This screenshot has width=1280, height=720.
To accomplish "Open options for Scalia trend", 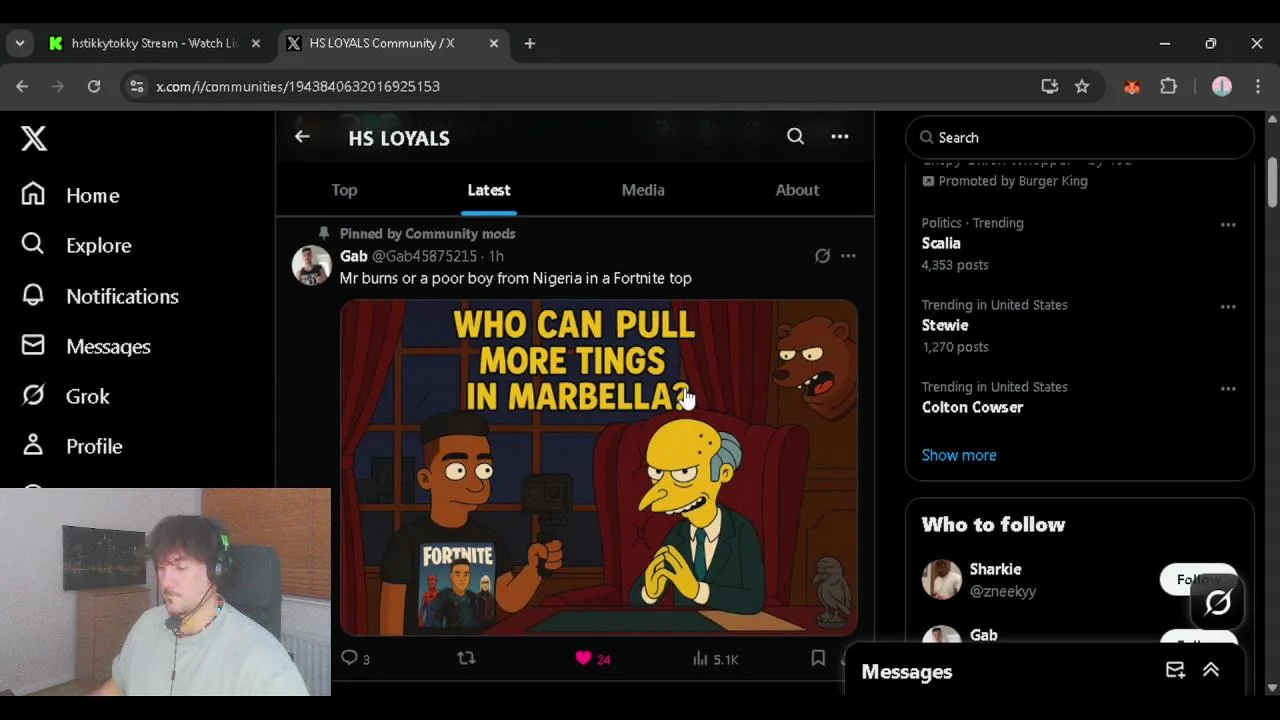I will (x=1228, y=225).
